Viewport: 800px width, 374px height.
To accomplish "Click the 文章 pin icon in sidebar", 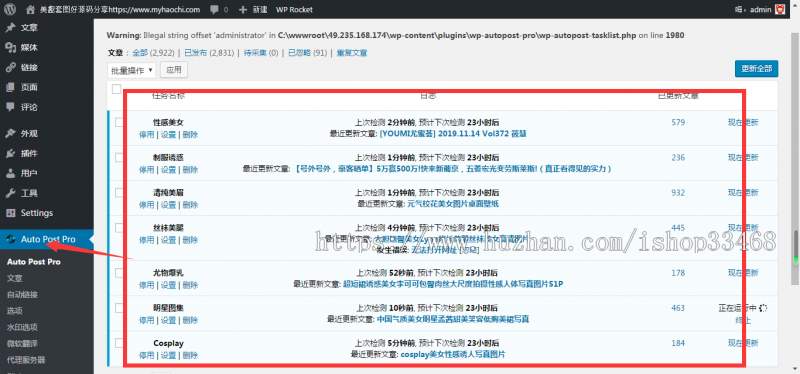I will (x=10, y=28).
